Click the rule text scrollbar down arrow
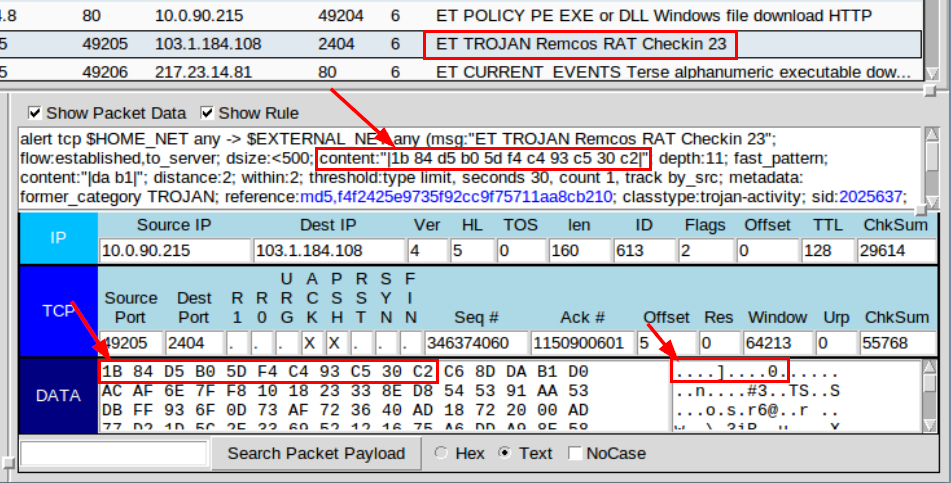Screen dimensions: 951x483 [x=932, y=201]
